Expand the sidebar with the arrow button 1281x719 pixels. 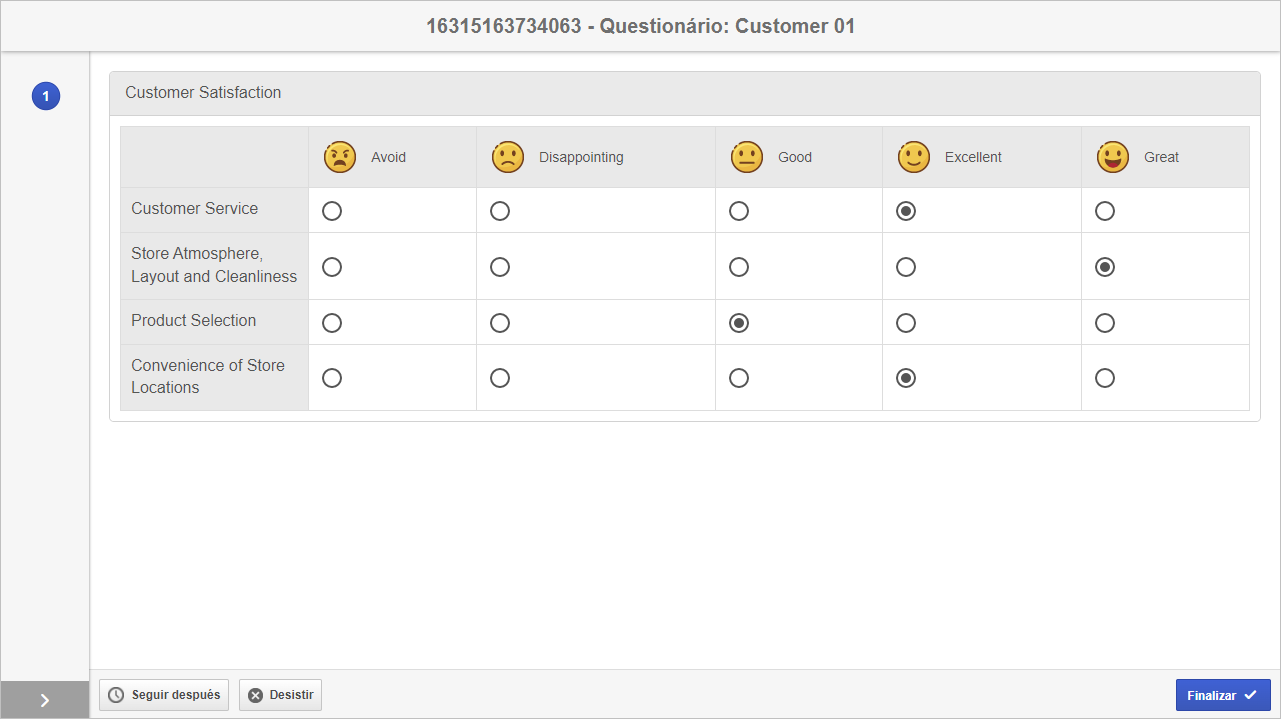[x=45, y=700]
